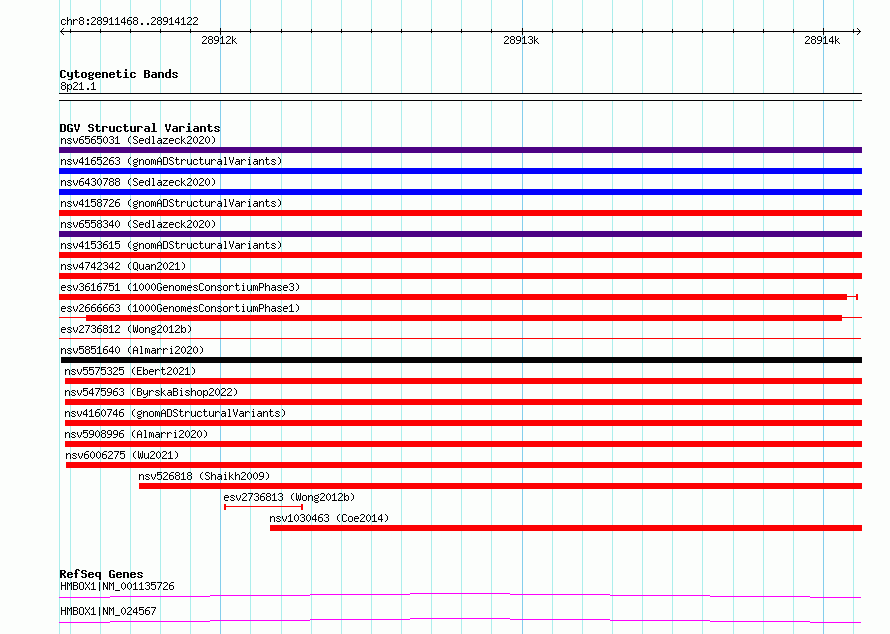Click the nsv4158726 gnomADStructuralVariants label
Screen dimensions: 890x634
point(171,203)
